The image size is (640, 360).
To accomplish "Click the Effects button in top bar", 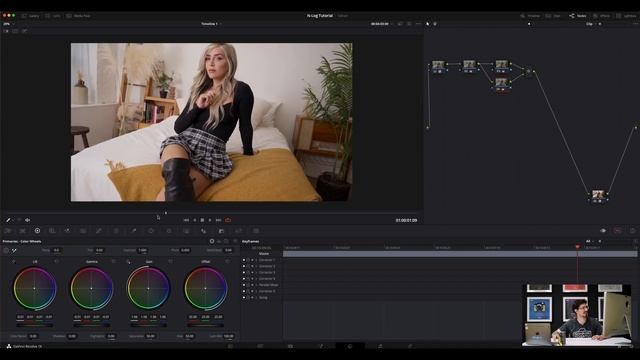I will pyautogui.click(x=602, y=16).
